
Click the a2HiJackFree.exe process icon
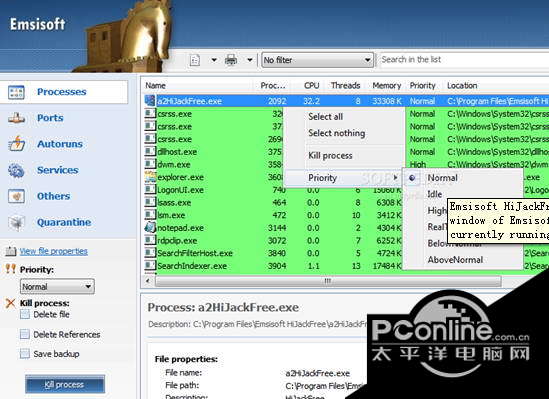click(x=150, y=101)
